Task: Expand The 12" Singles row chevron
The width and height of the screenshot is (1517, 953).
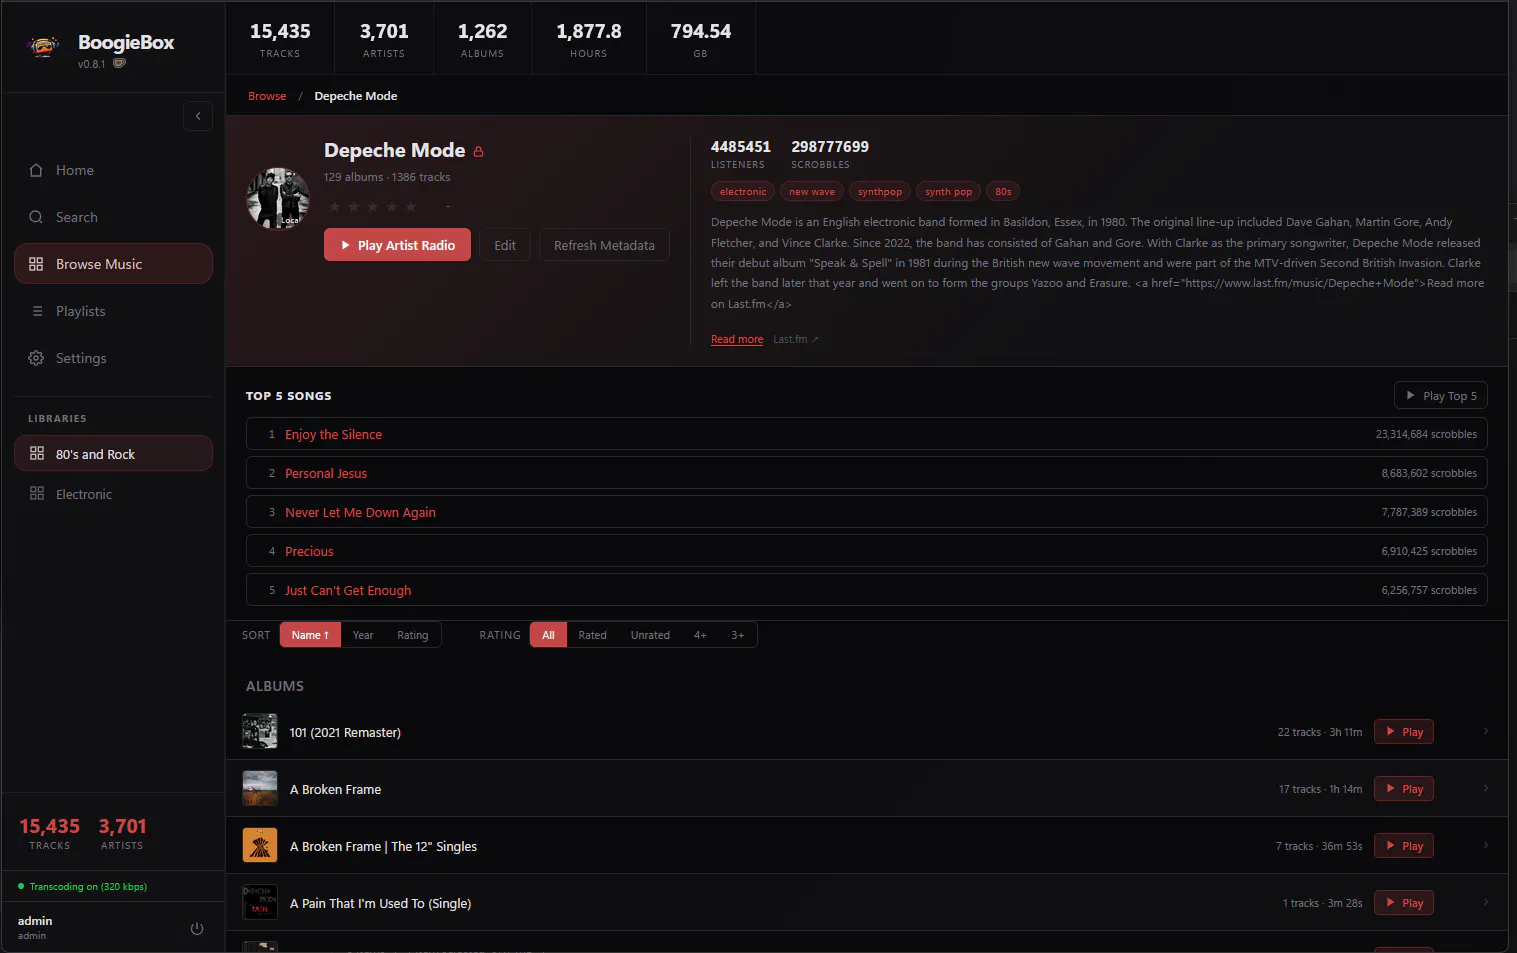Action: pos(1486,846)
